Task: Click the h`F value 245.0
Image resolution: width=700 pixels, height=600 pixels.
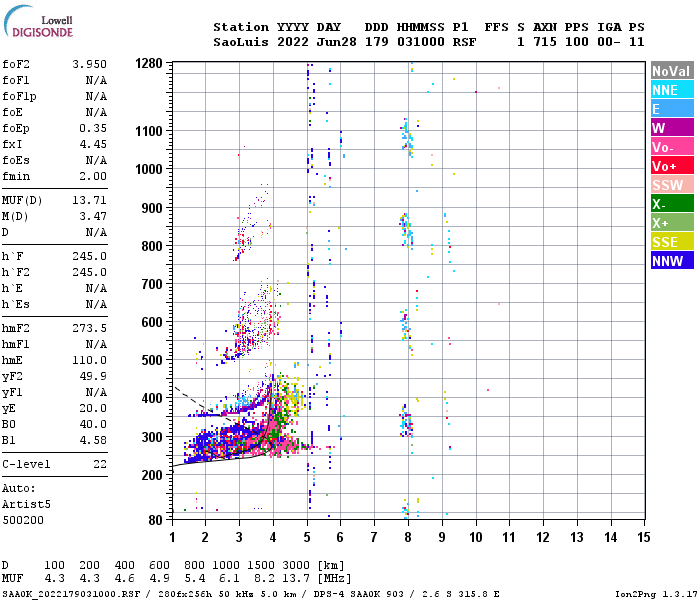Action: 90,256
